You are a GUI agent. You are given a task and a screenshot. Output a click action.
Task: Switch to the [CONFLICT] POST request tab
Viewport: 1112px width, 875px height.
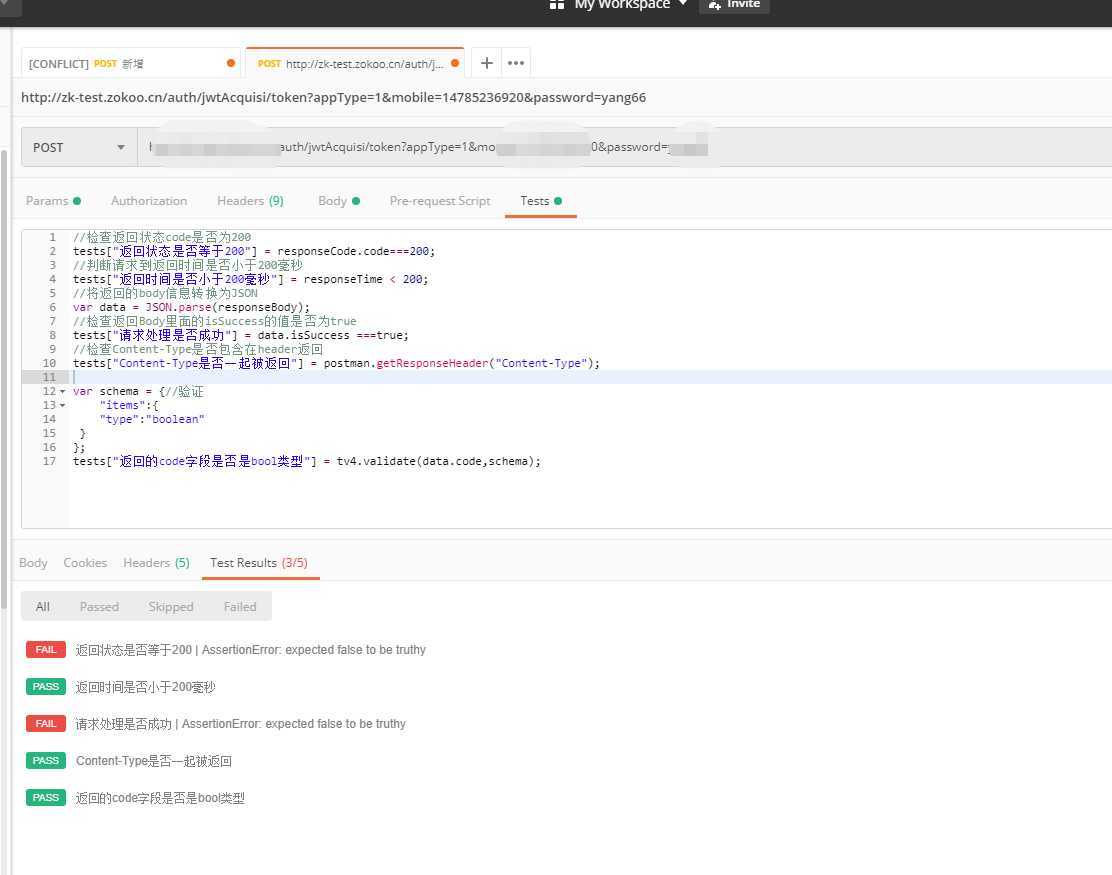point(131,64)
